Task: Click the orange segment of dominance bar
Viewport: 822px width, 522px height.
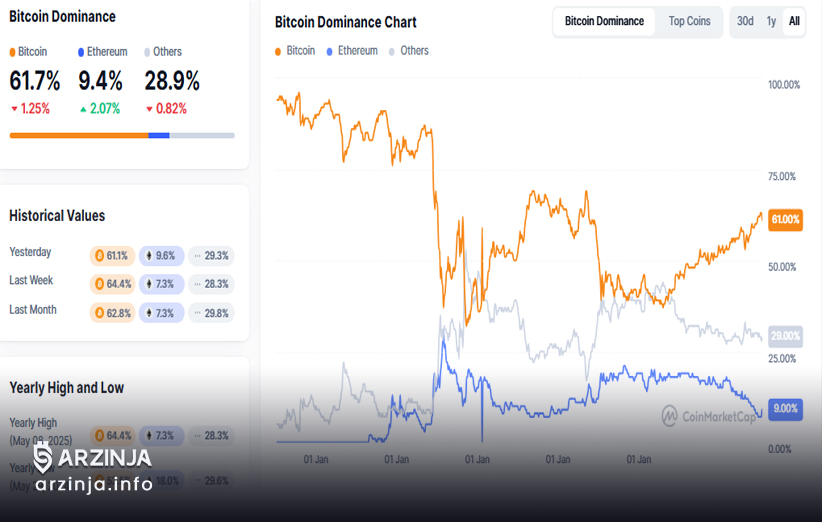Action: coord(79,136)
